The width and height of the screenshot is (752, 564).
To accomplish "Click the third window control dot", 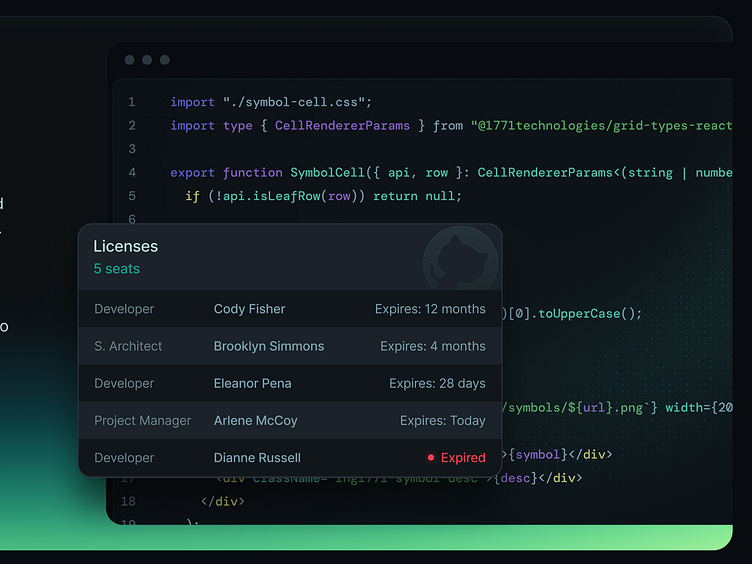I will [165, 60].
